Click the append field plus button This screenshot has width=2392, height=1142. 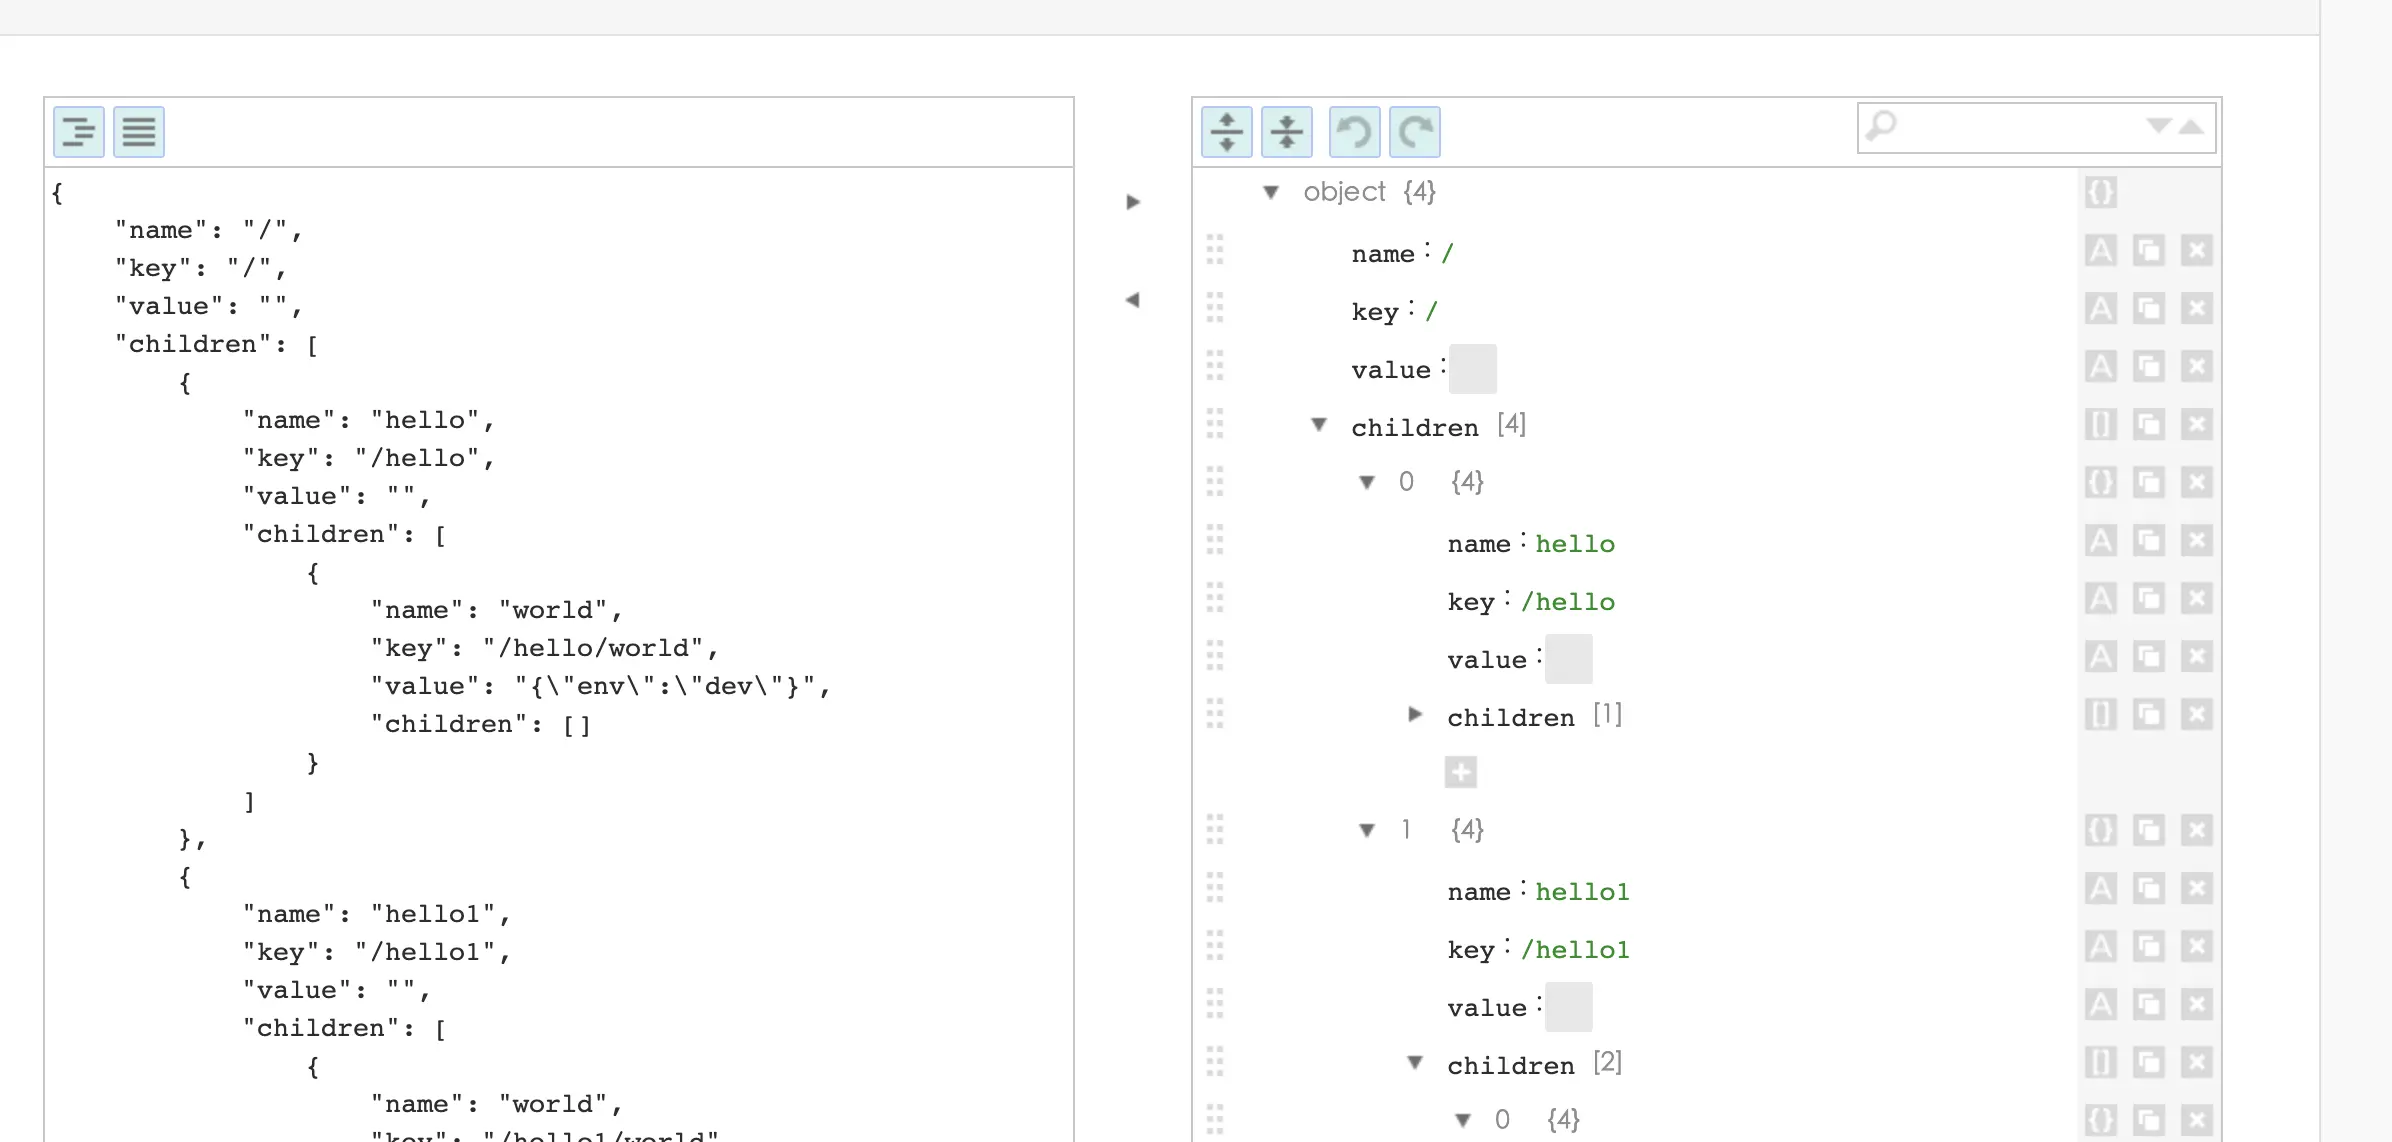[x=1460, y=772]
